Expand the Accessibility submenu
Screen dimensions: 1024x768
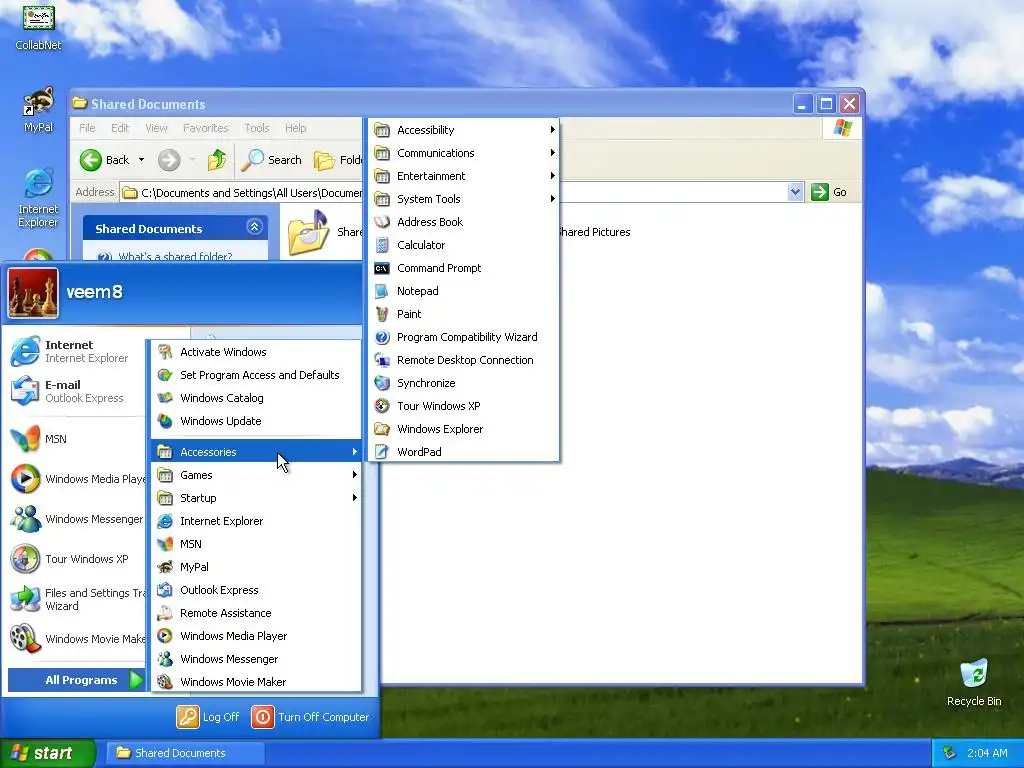[x=464, y=130]
